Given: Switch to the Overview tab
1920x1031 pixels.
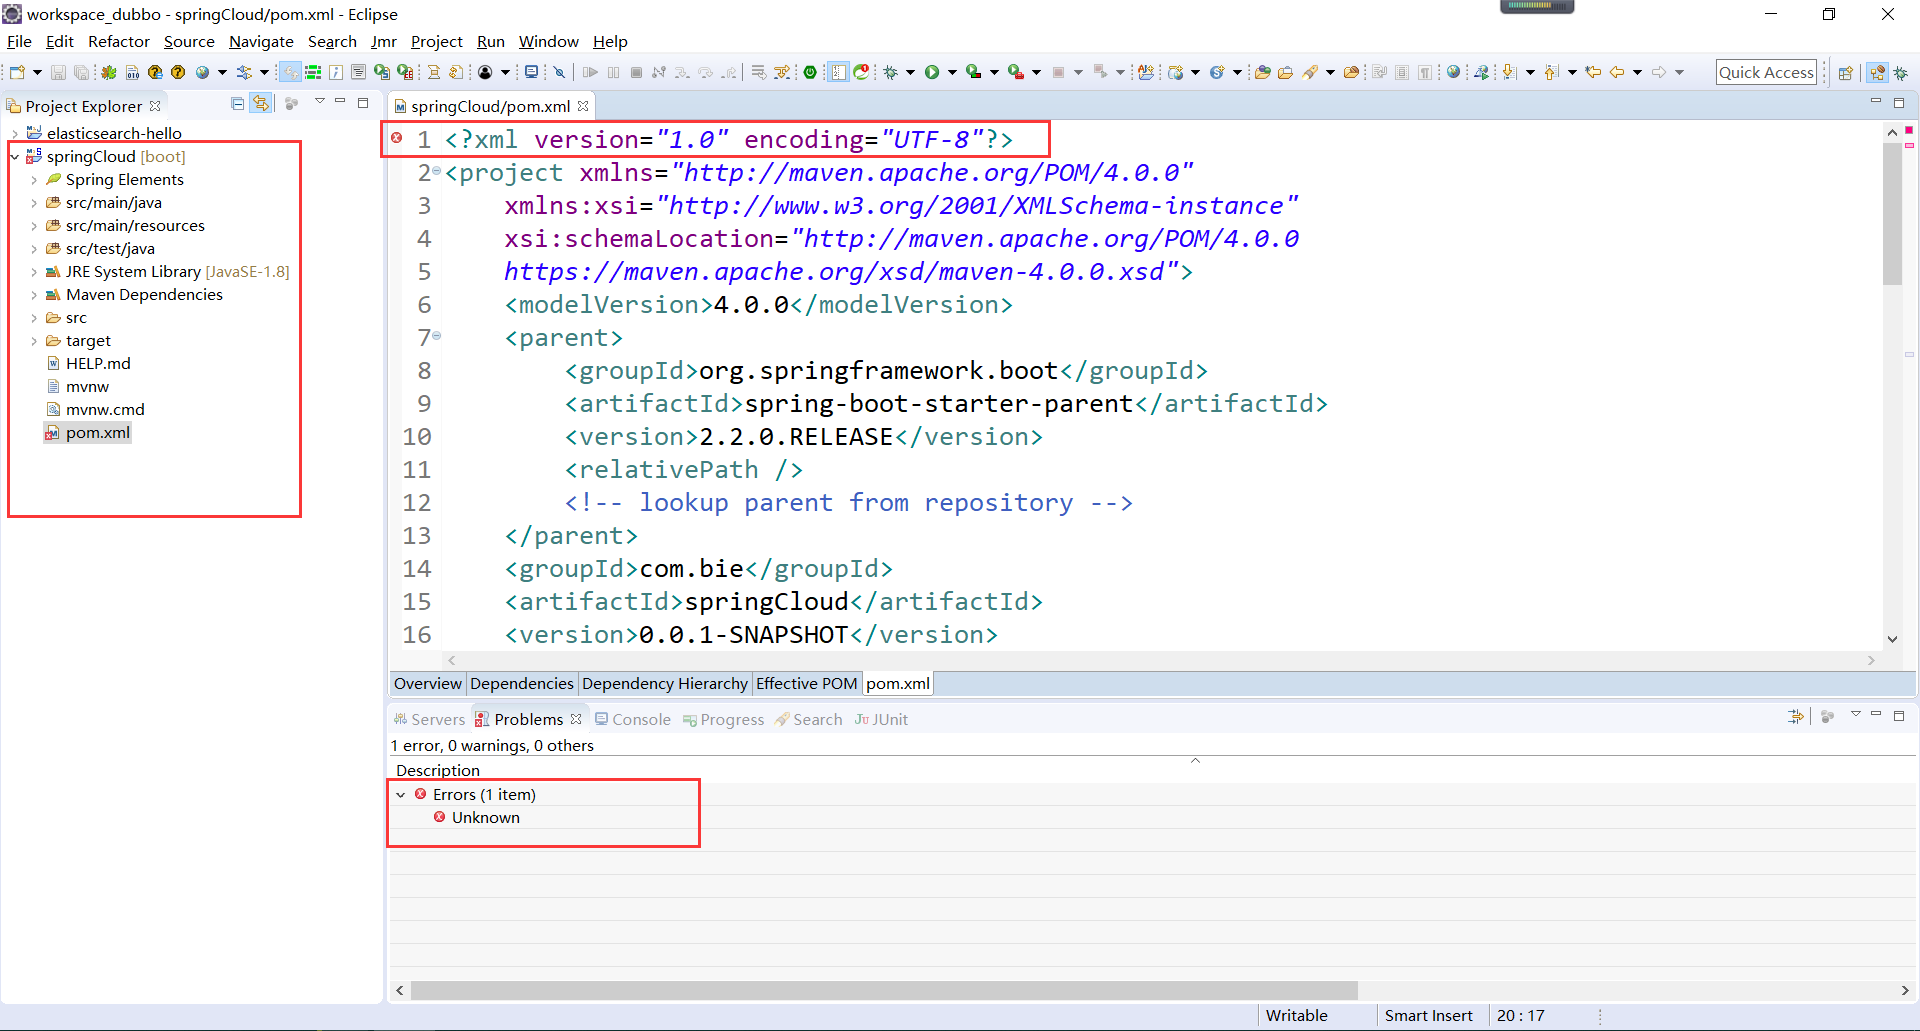Looking at the screenshot, I should tap(427, 684).
